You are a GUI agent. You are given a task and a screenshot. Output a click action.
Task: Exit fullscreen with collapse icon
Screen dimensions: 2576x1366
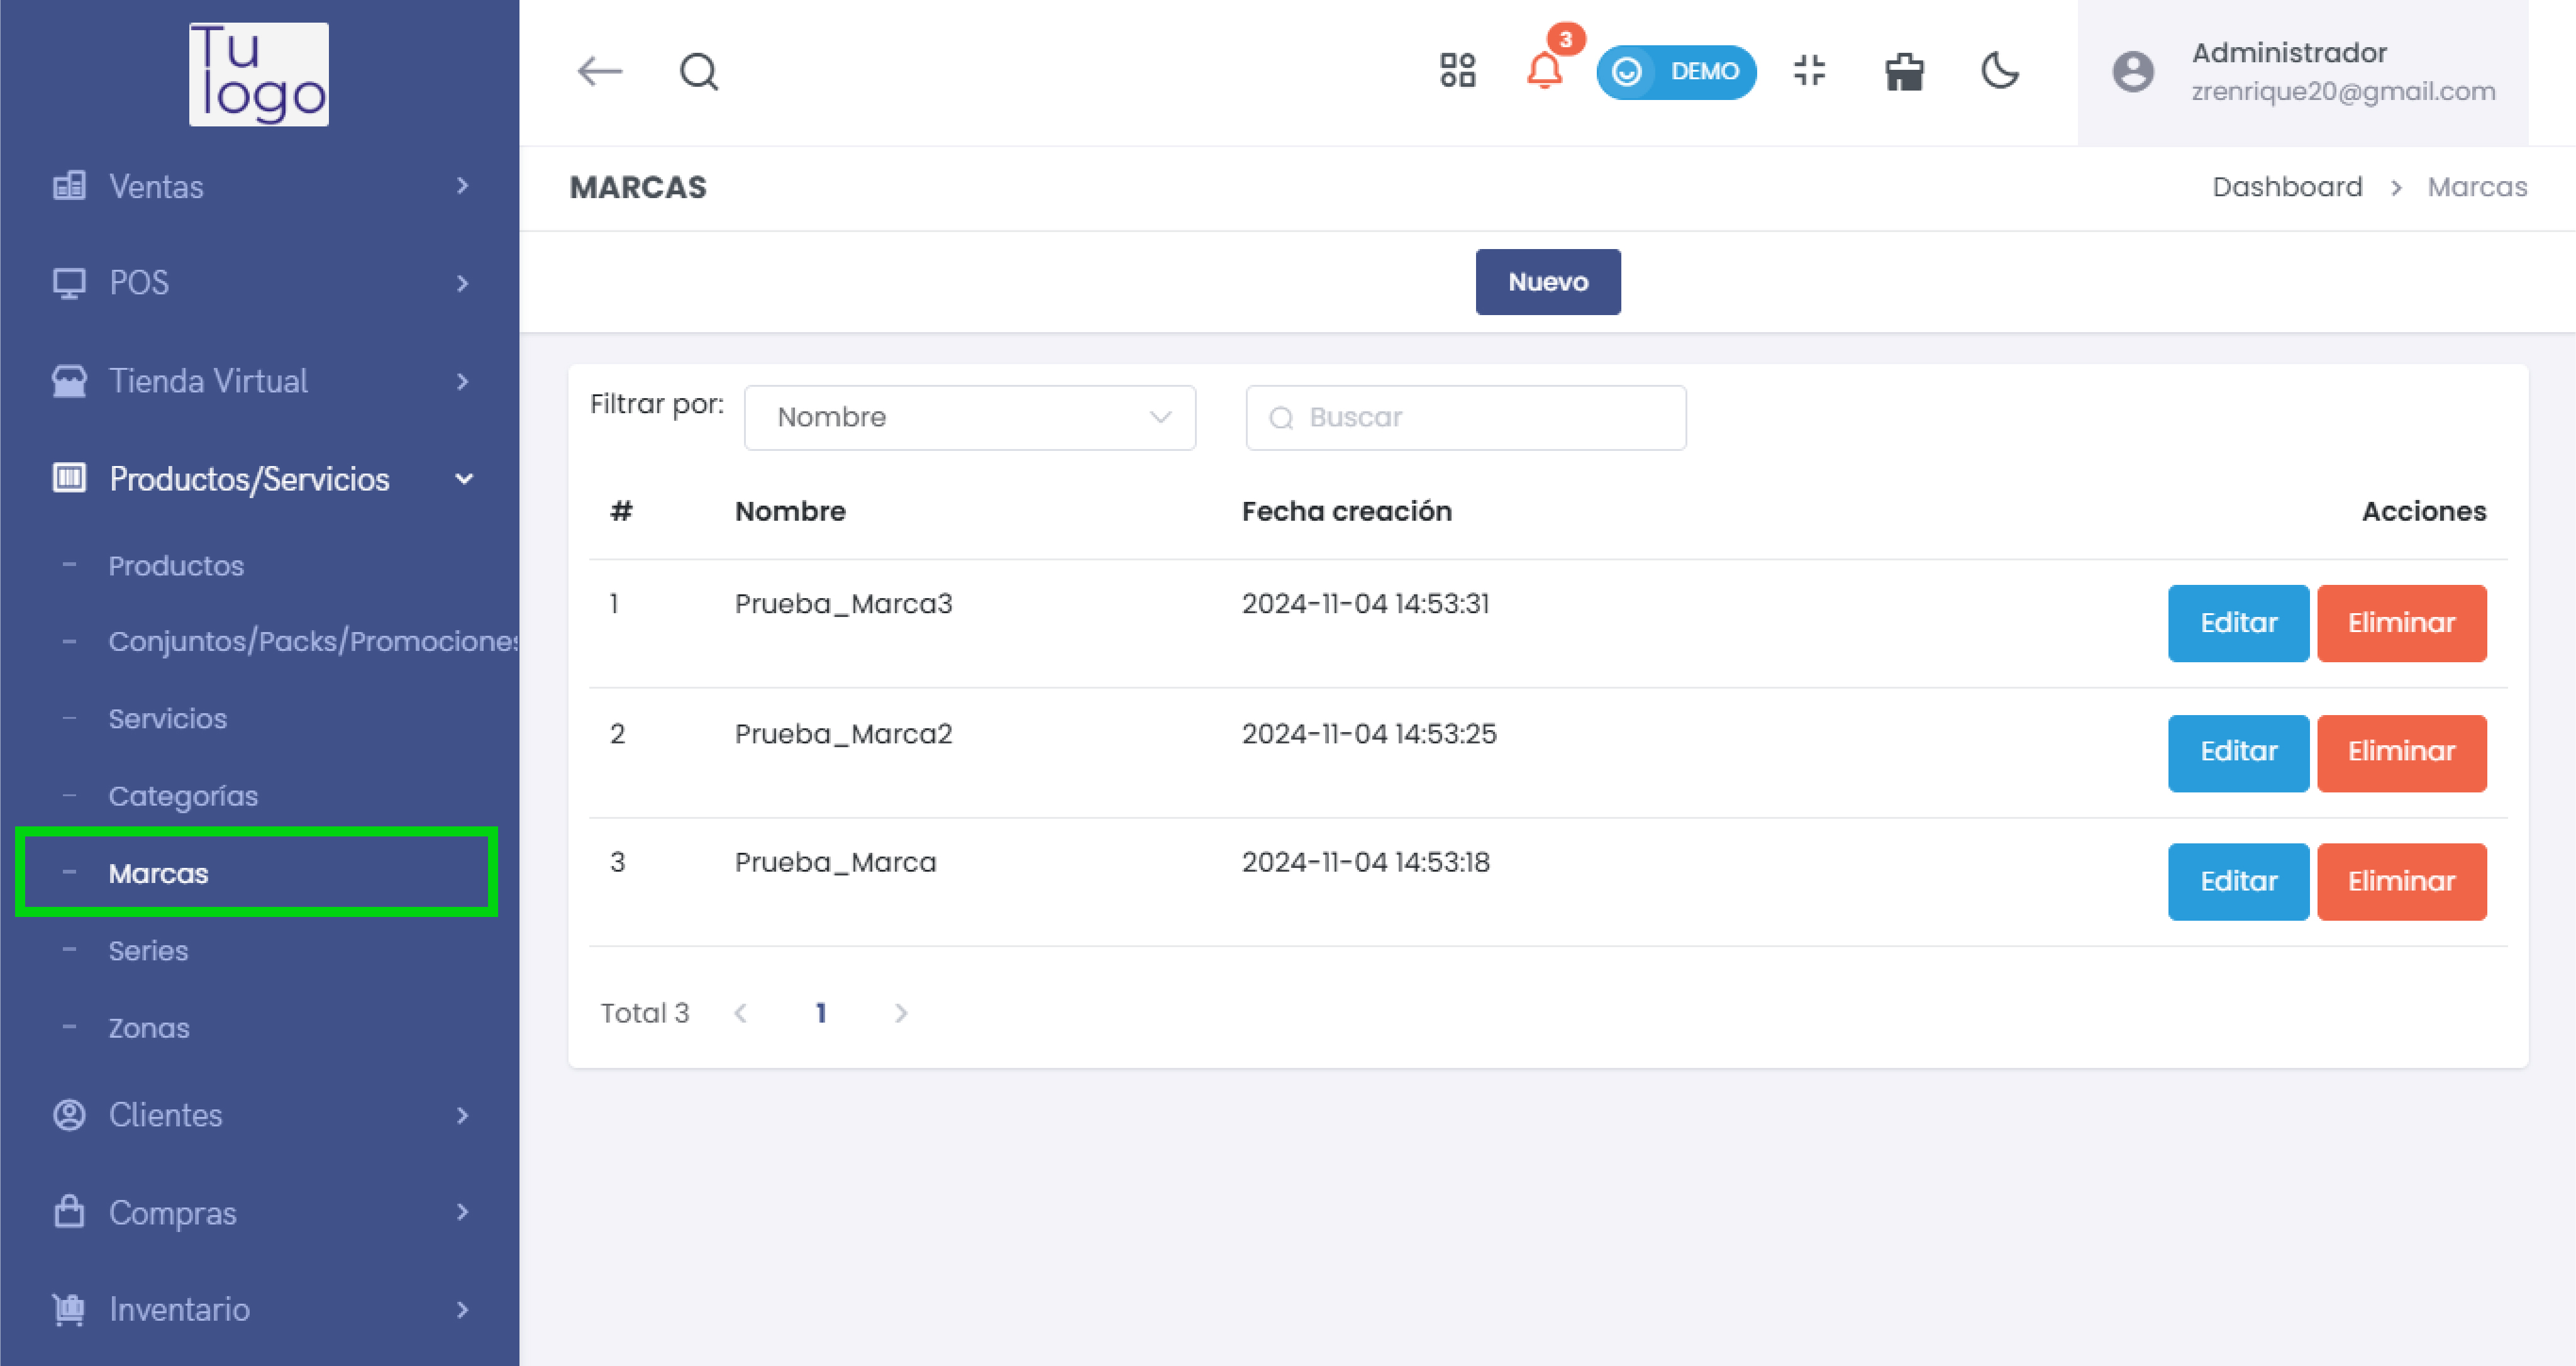click(1809, 71)
